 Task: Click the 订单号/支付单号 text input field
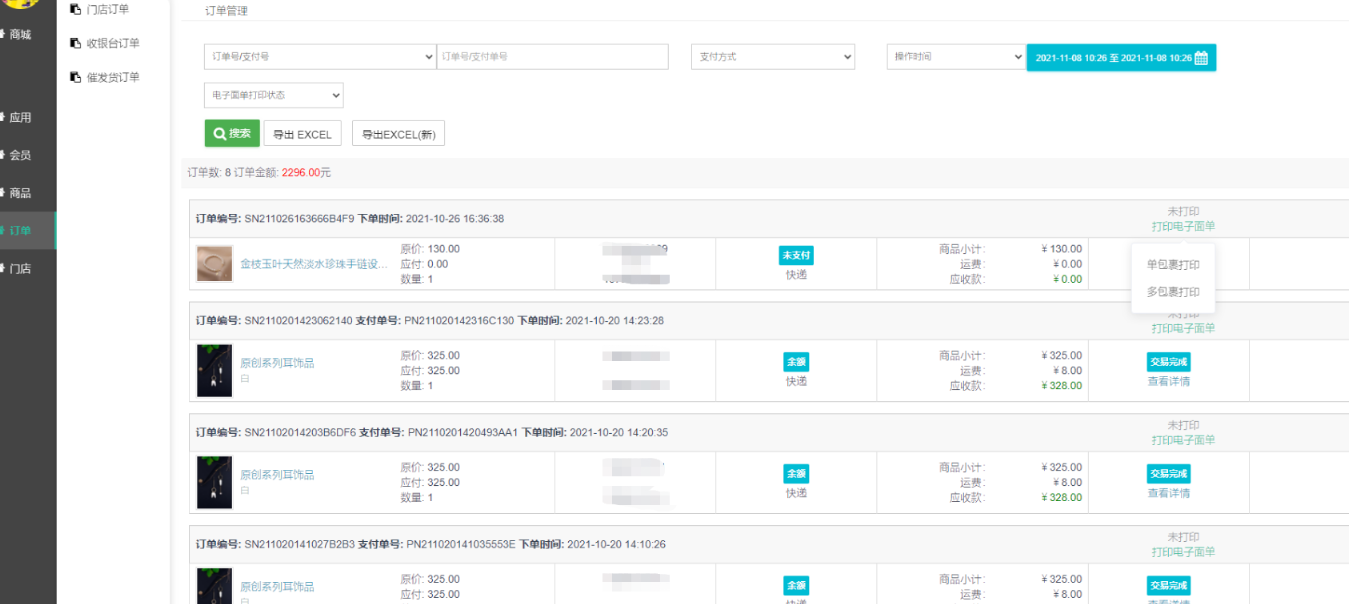(552, 57)
